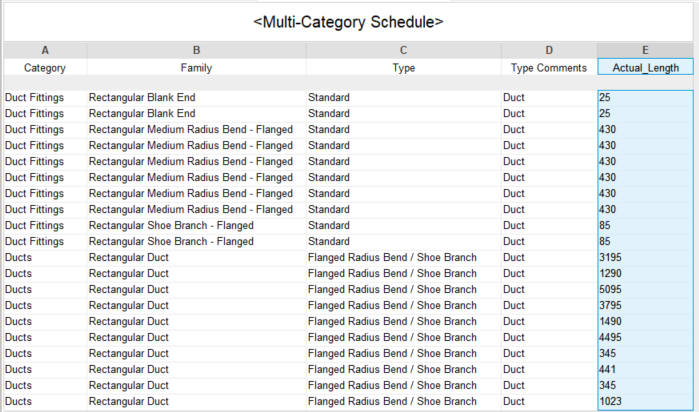Select column B header letter
This screenshot has width=699, height=412.
pos(196,50)
